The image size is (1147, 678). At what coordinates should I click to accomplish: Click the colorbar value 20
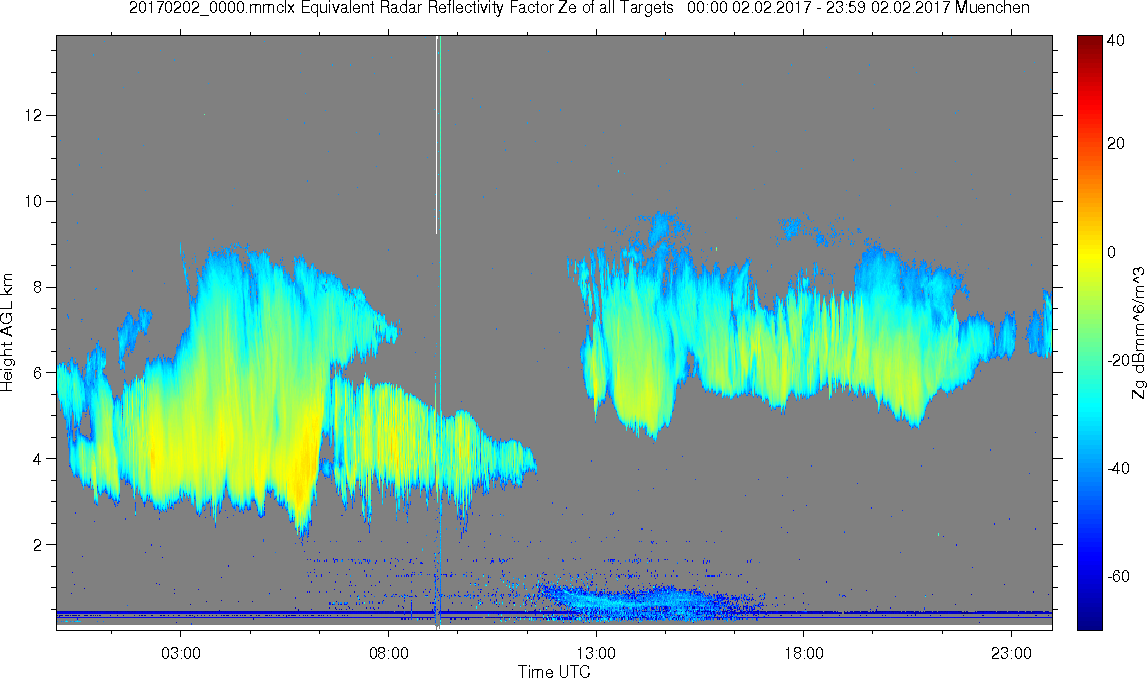pos(1116,143)
